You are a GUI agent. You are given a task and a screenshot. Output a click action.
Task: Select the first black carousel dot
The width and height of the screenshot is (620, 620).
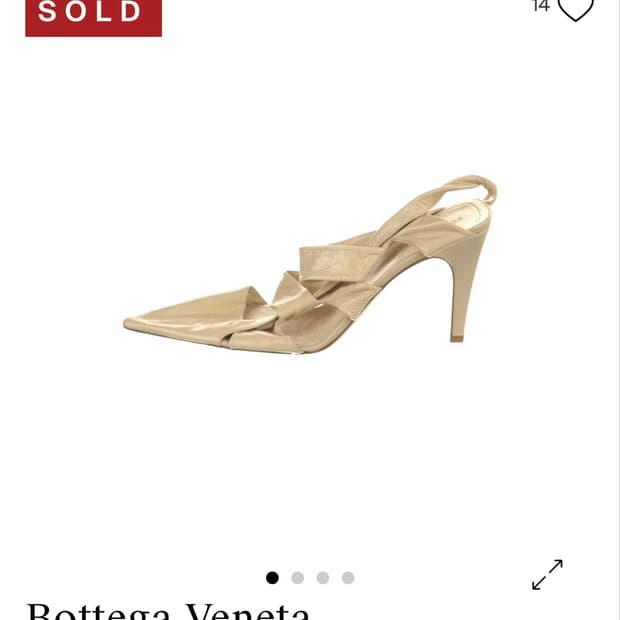tap(272, 578)
